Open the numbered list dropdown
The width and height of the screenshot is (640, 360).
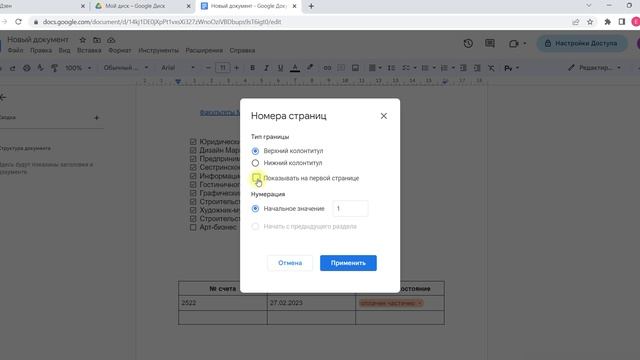(447, 68)
